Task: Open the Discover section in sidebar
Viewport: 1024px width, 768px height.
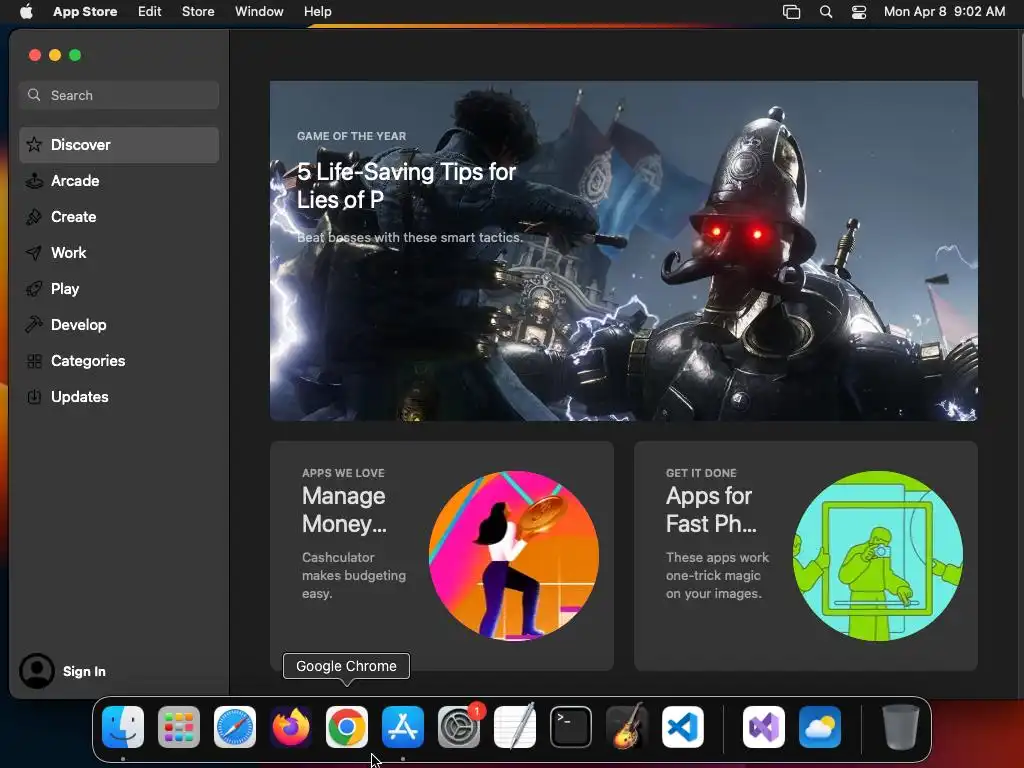Action: tap(119, 144)
